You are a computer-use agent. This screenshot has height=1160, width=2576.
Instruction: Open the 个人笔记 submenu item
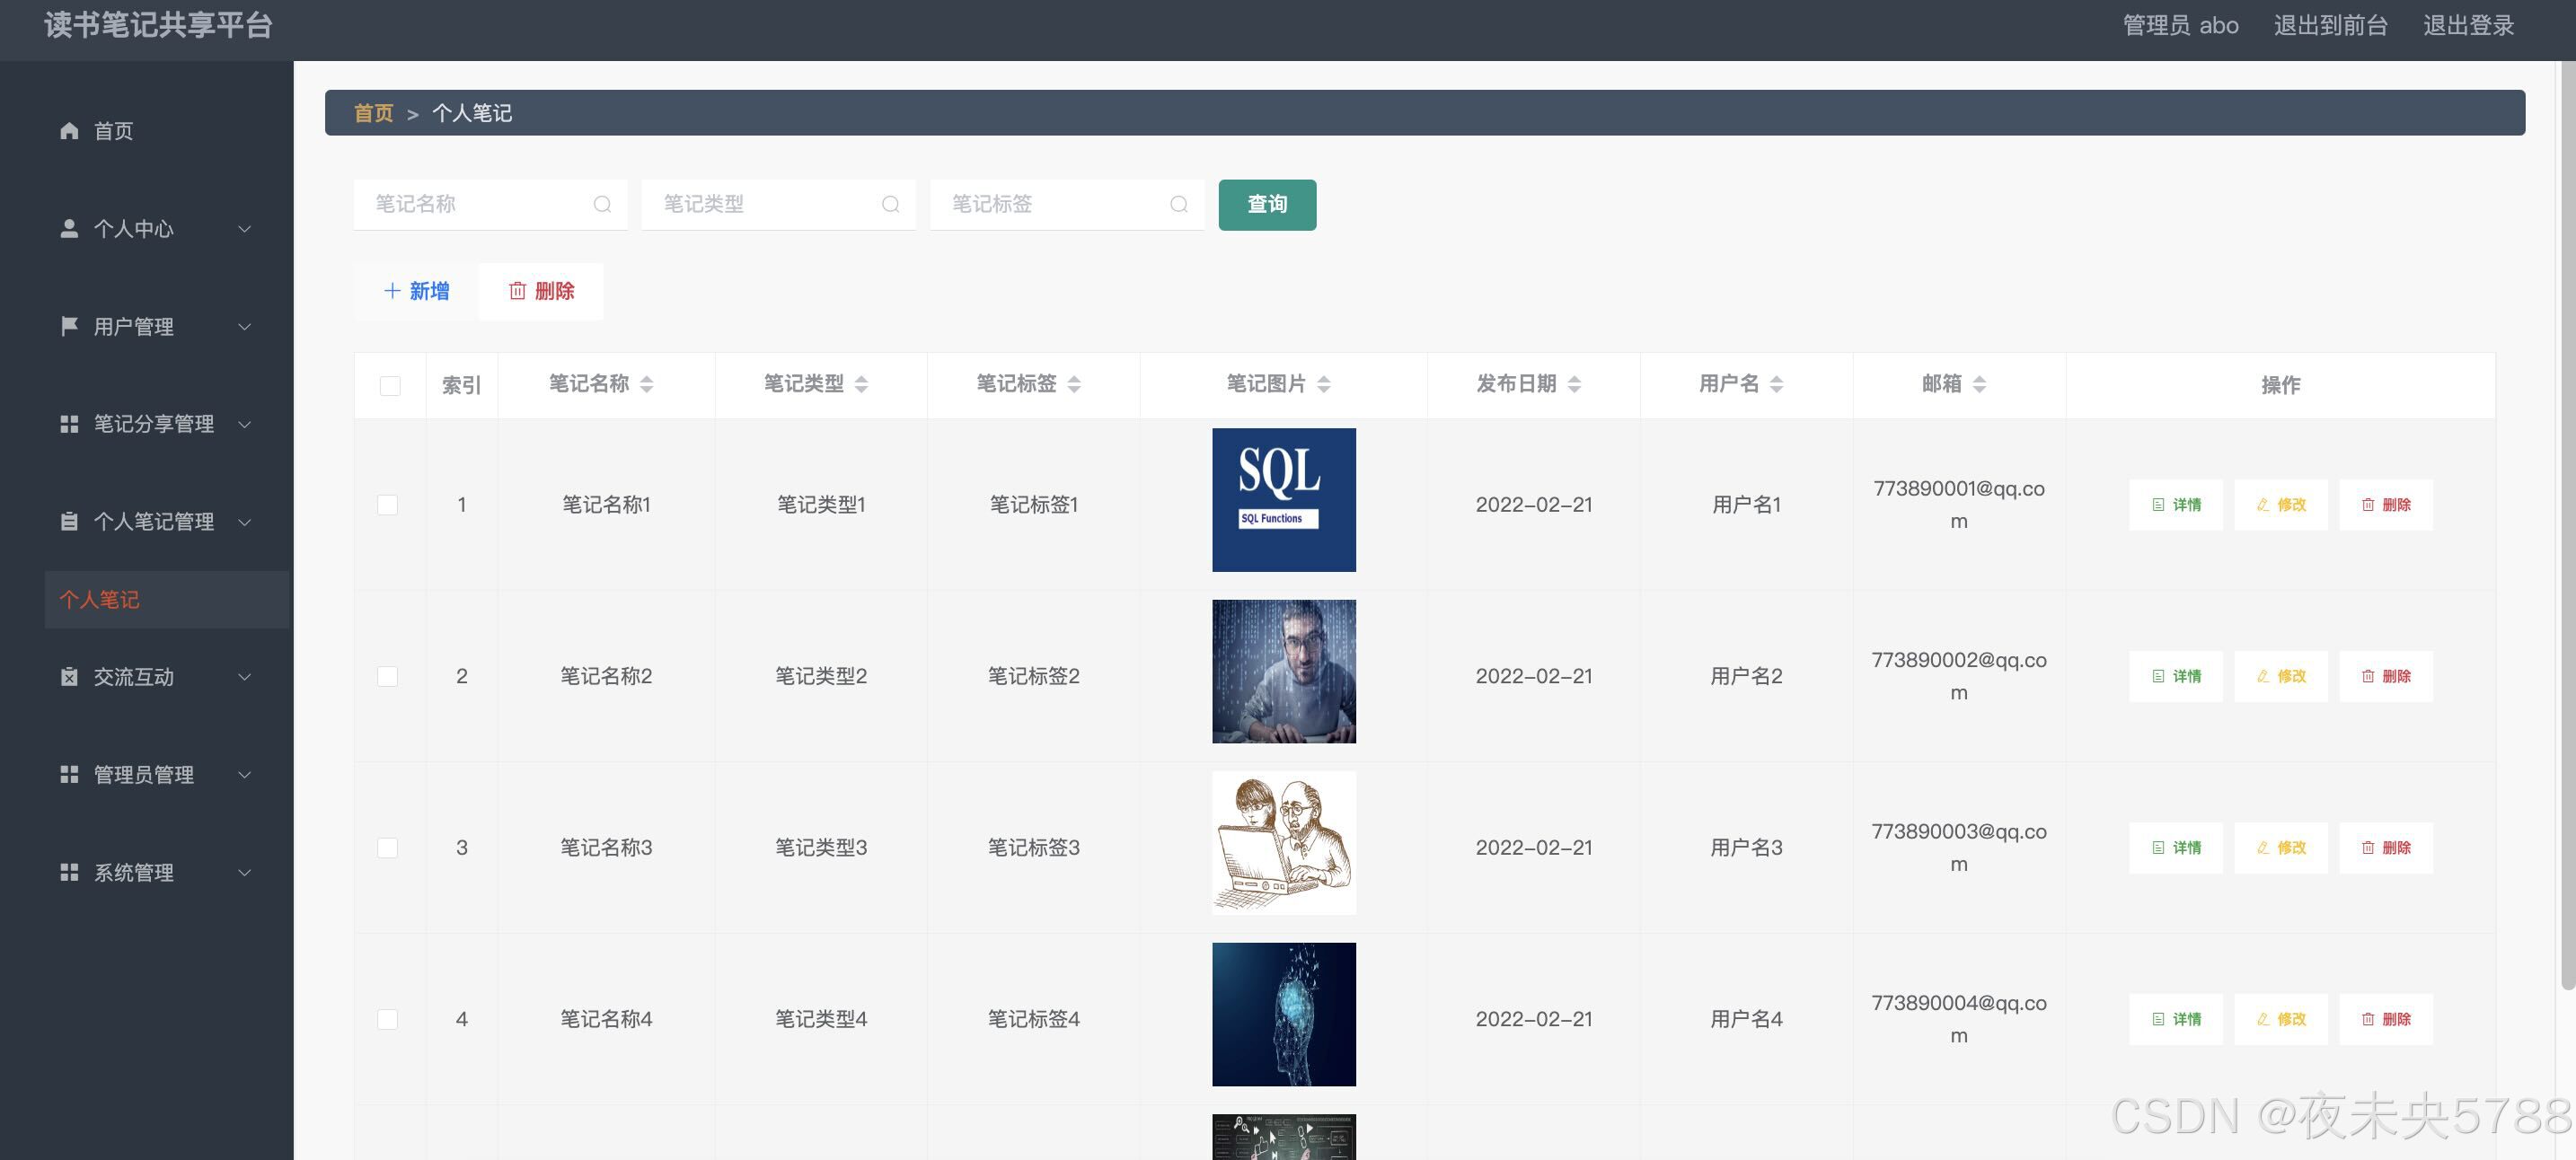tap(100, 600)
